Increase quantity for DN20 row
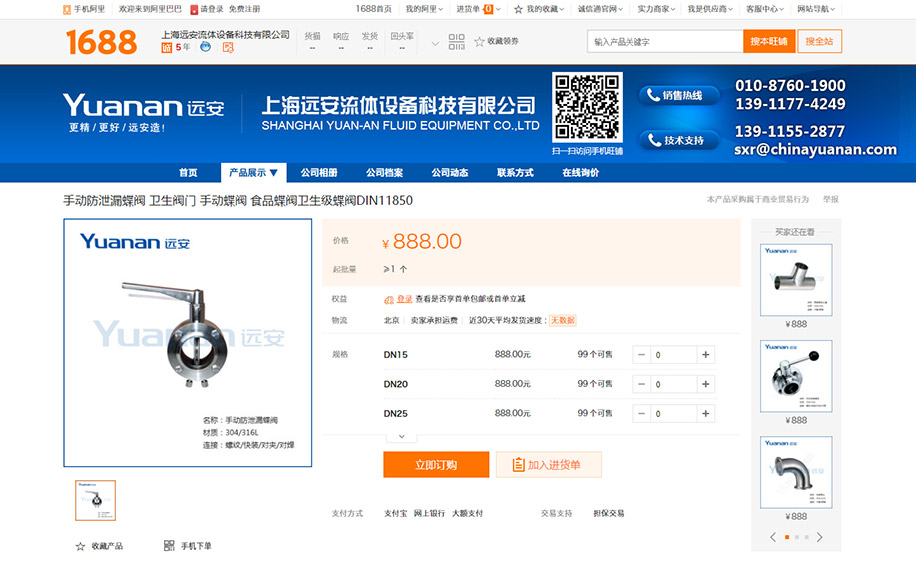The height and width of the screenshot is (571, 916). coord(706,384)
